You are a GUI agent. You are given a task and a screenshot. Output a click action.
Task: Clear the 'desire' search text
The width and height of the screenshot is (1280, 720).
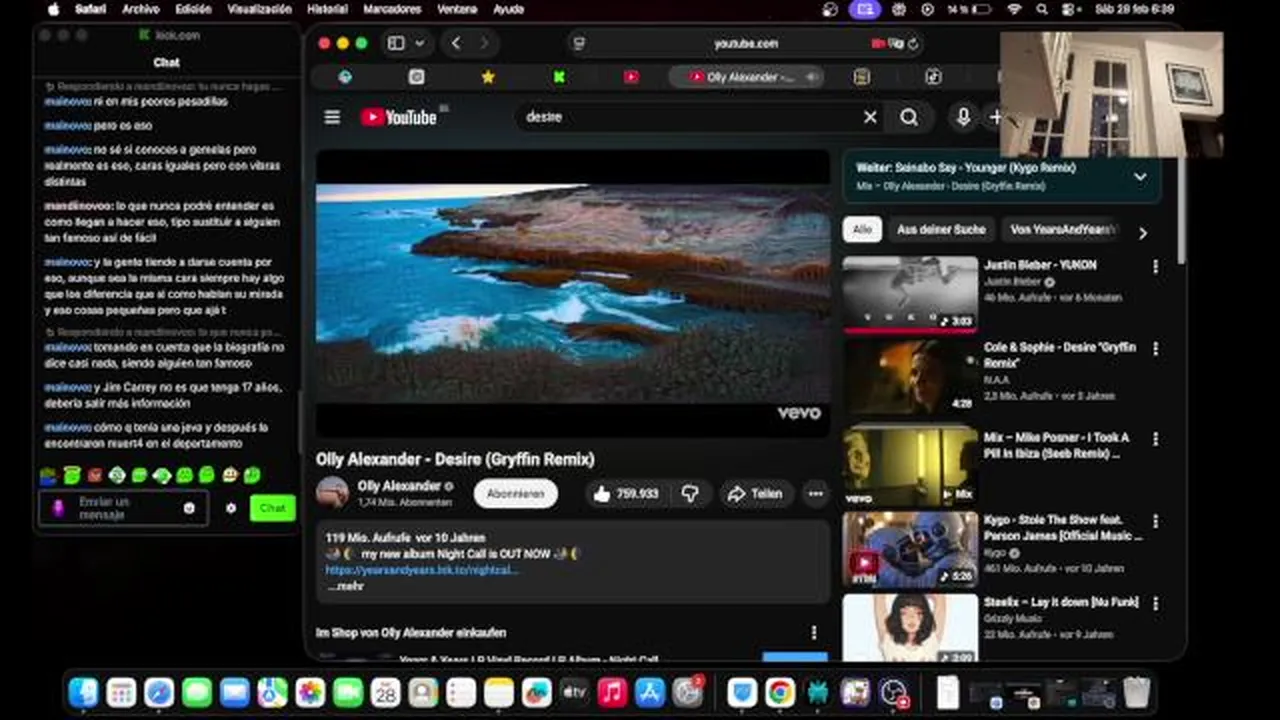tap(870, 117)
